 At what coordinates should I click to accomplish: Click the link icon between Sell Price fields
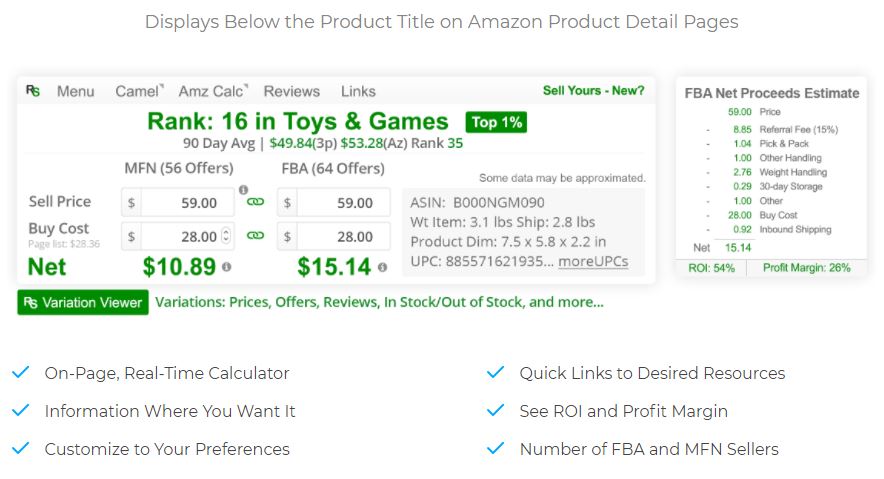[255, 202]
